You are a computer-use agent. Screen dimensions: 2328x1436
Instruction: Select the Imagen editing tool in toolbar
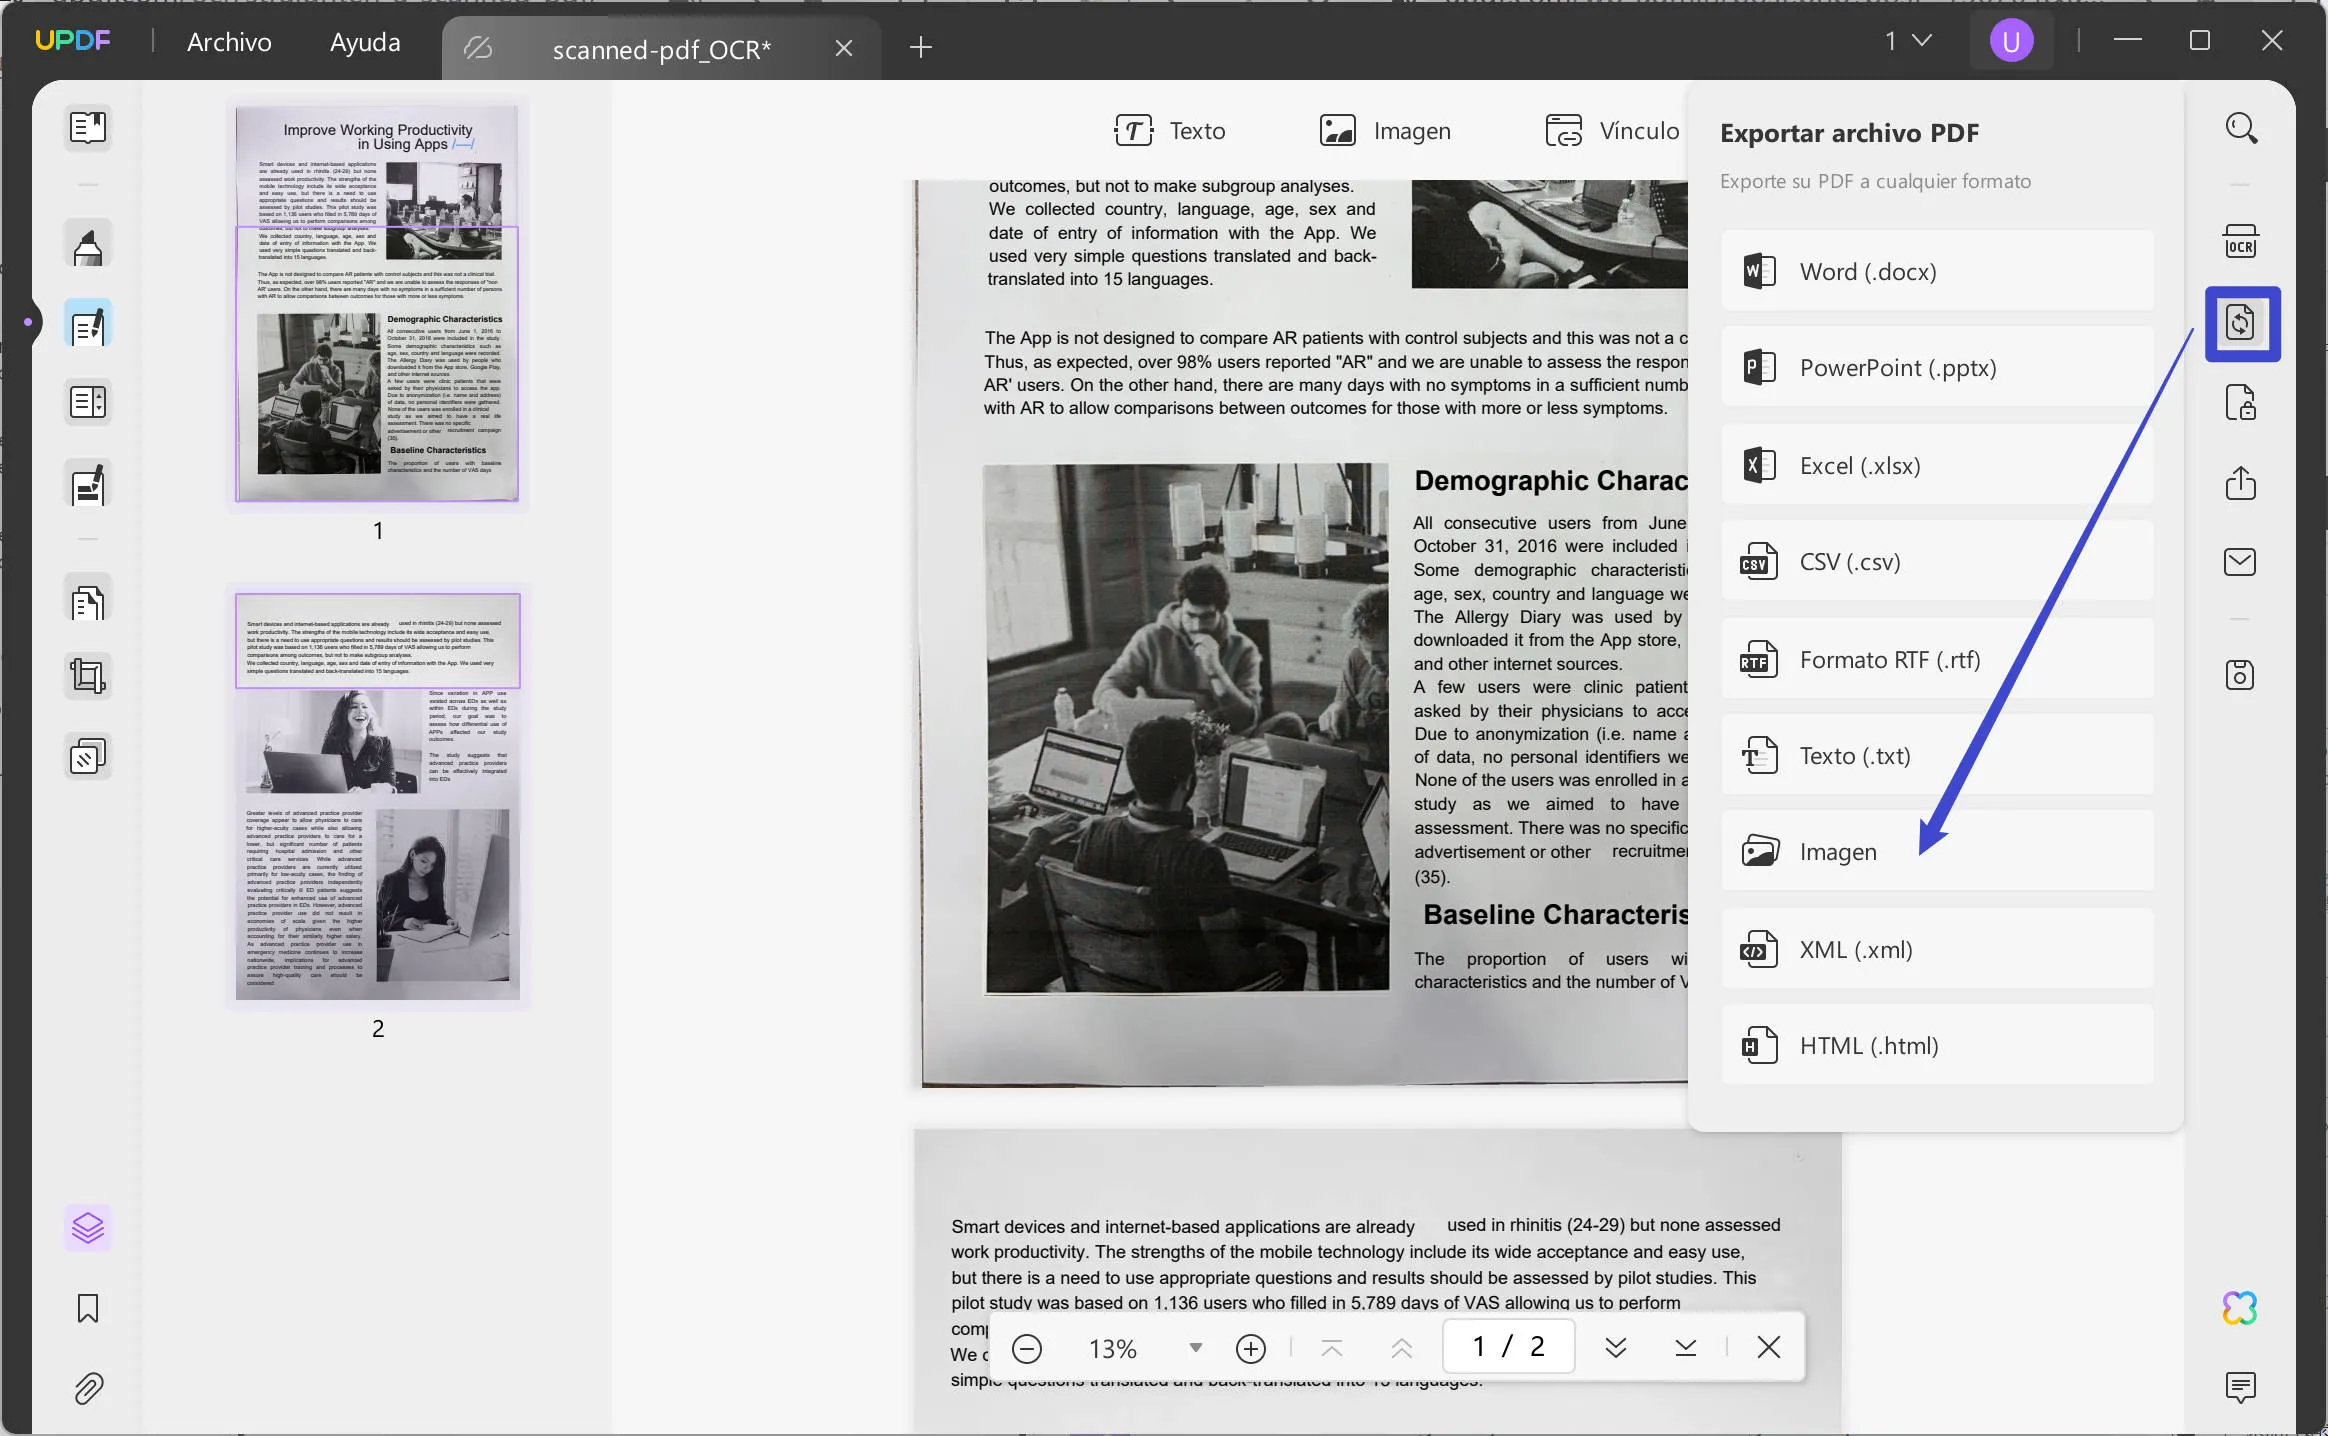(x=1384, y=131)
